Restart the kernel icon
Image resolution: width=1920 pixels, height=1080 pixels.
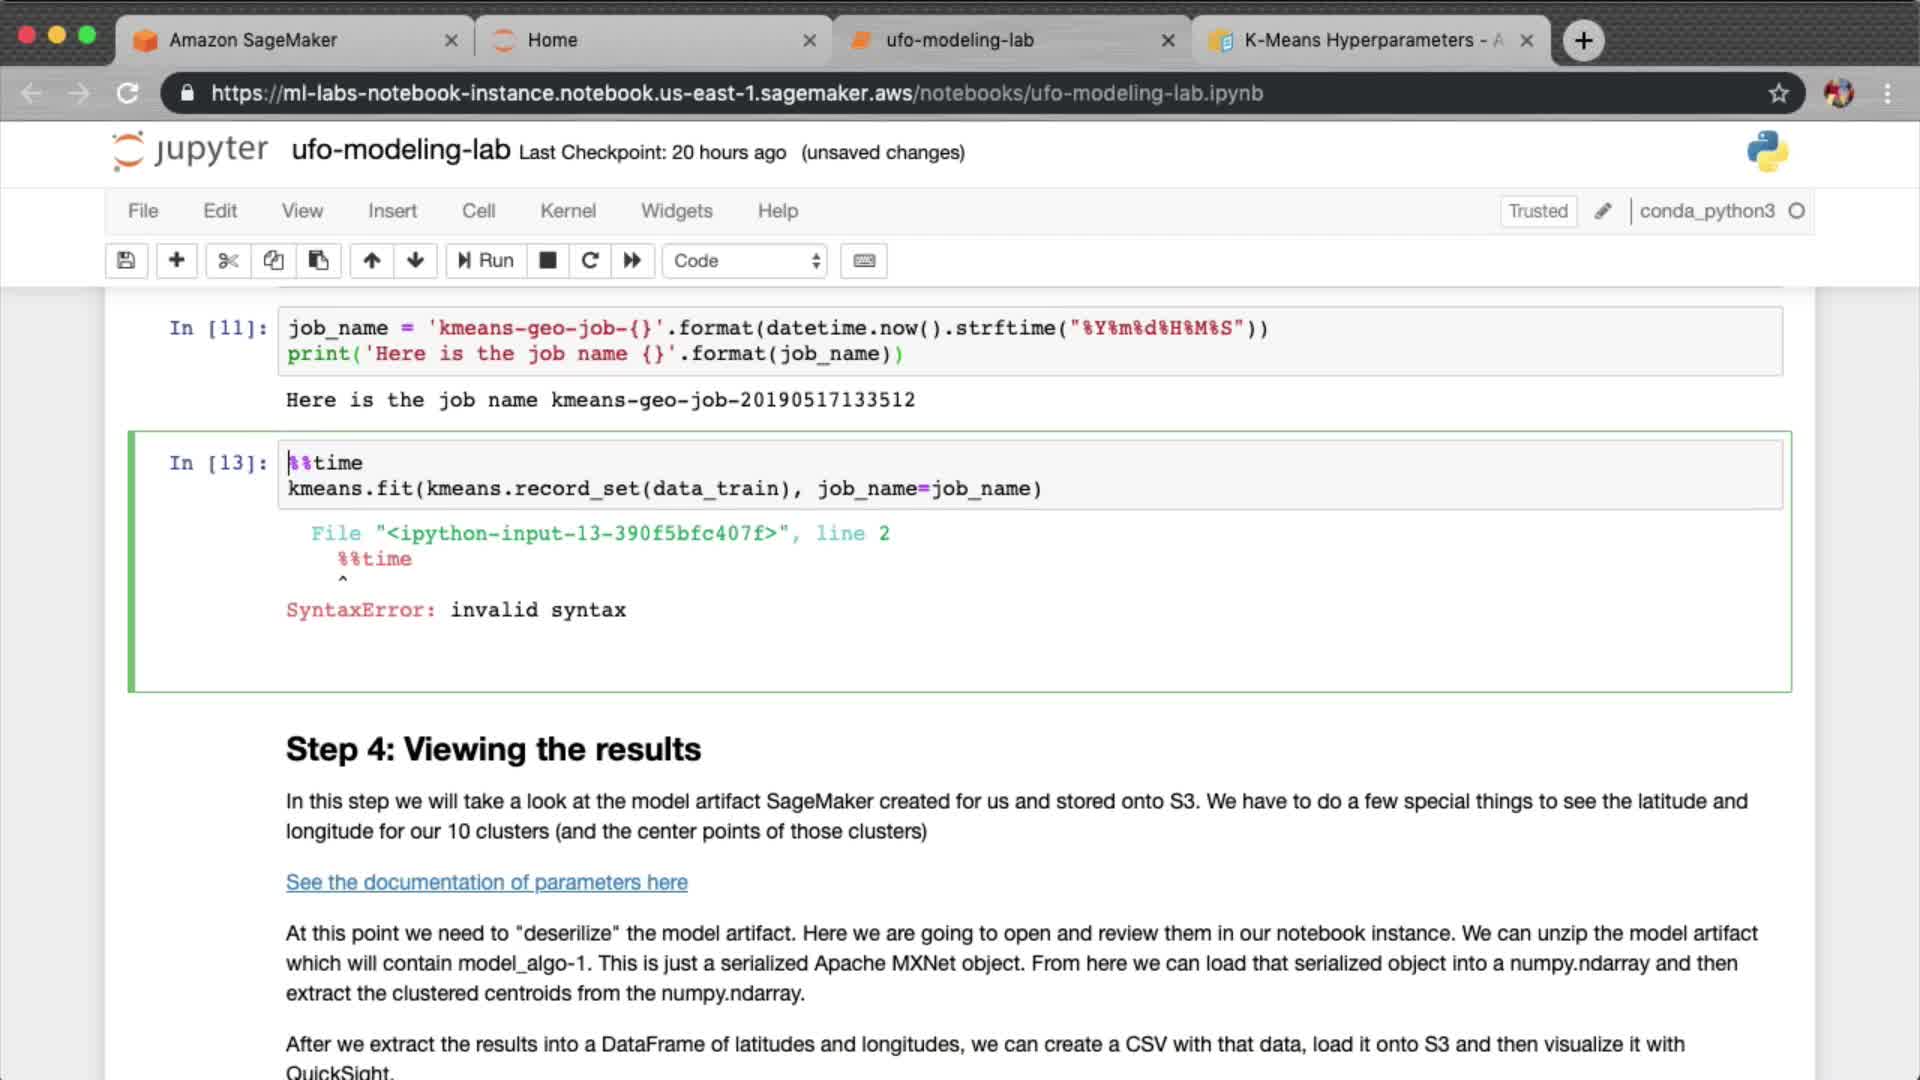pyautogui.click(x=590, y=261)
